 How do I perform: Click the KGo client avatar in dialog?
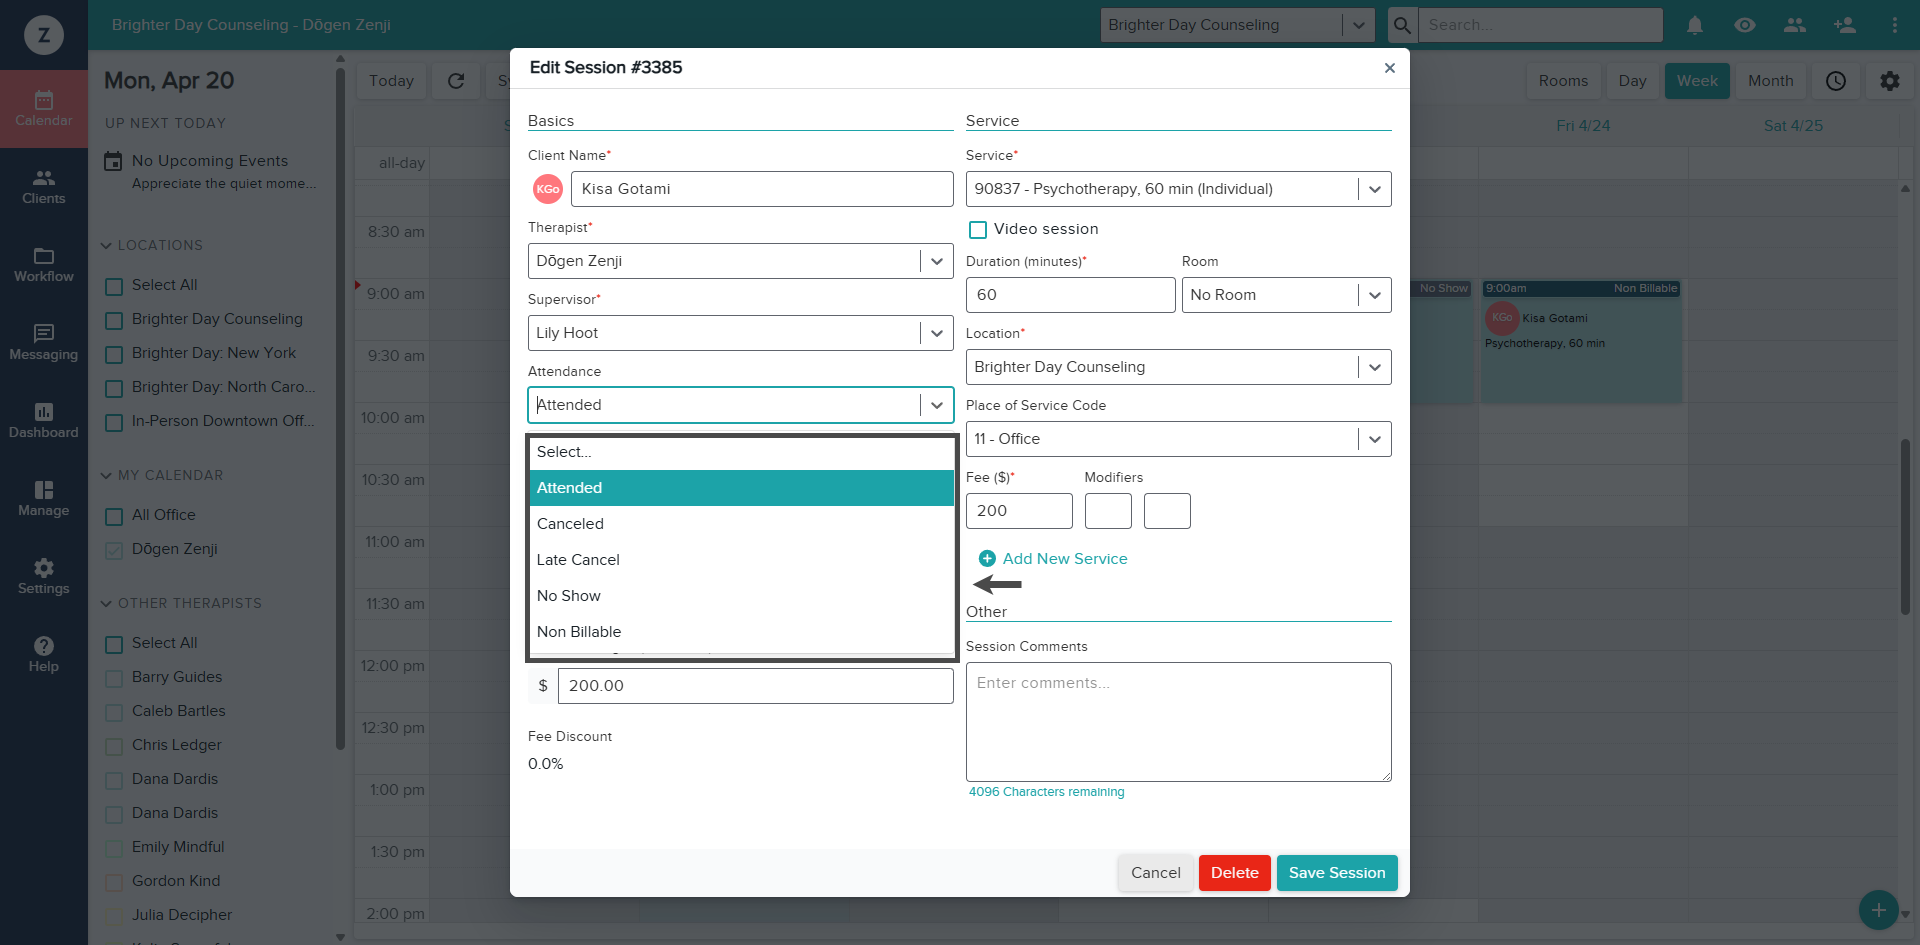coord(548,189)
